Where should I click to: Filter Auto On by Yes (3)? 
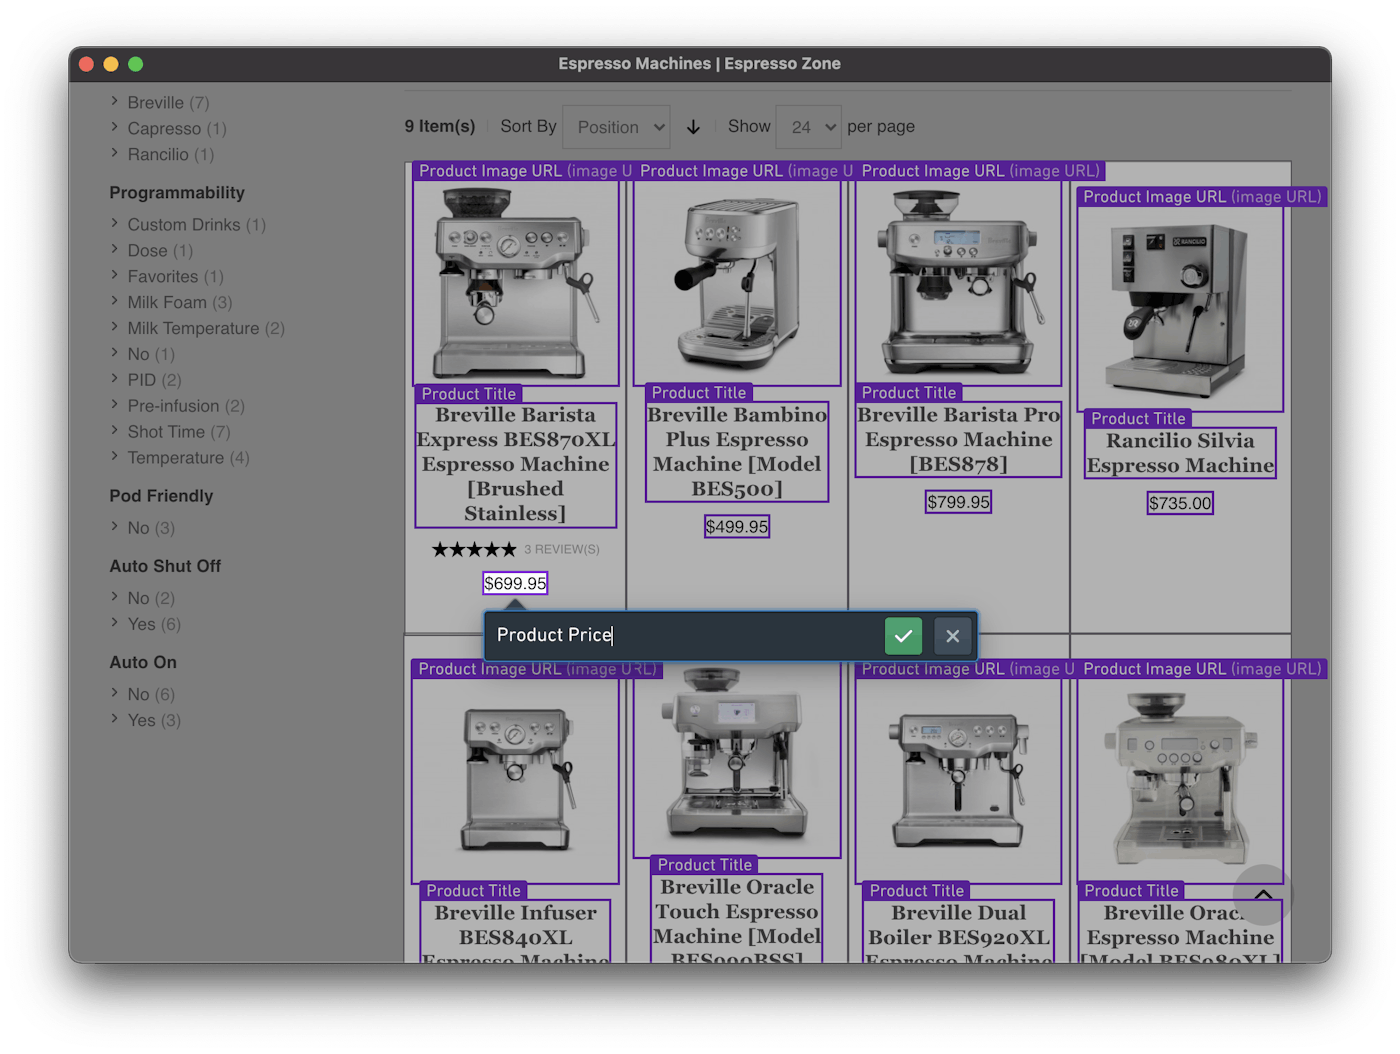pos(154,721)
